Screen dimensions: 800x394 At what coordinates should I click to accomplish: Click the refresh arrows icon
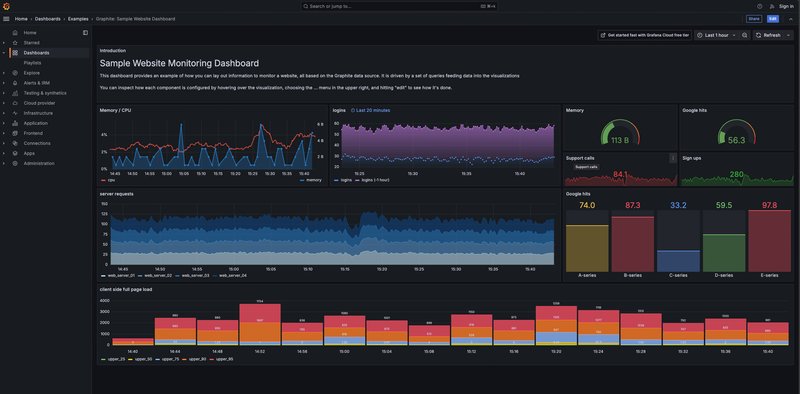[x=759, y=35]
